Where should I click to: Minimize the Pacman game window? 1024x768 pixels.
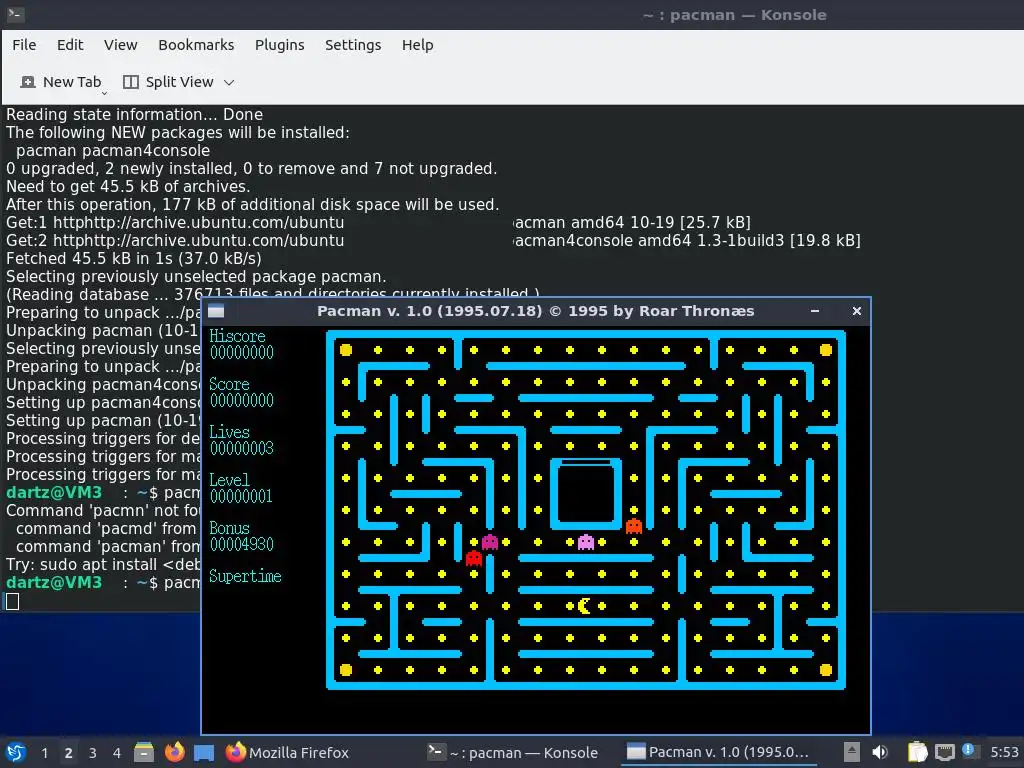point(814,312)
